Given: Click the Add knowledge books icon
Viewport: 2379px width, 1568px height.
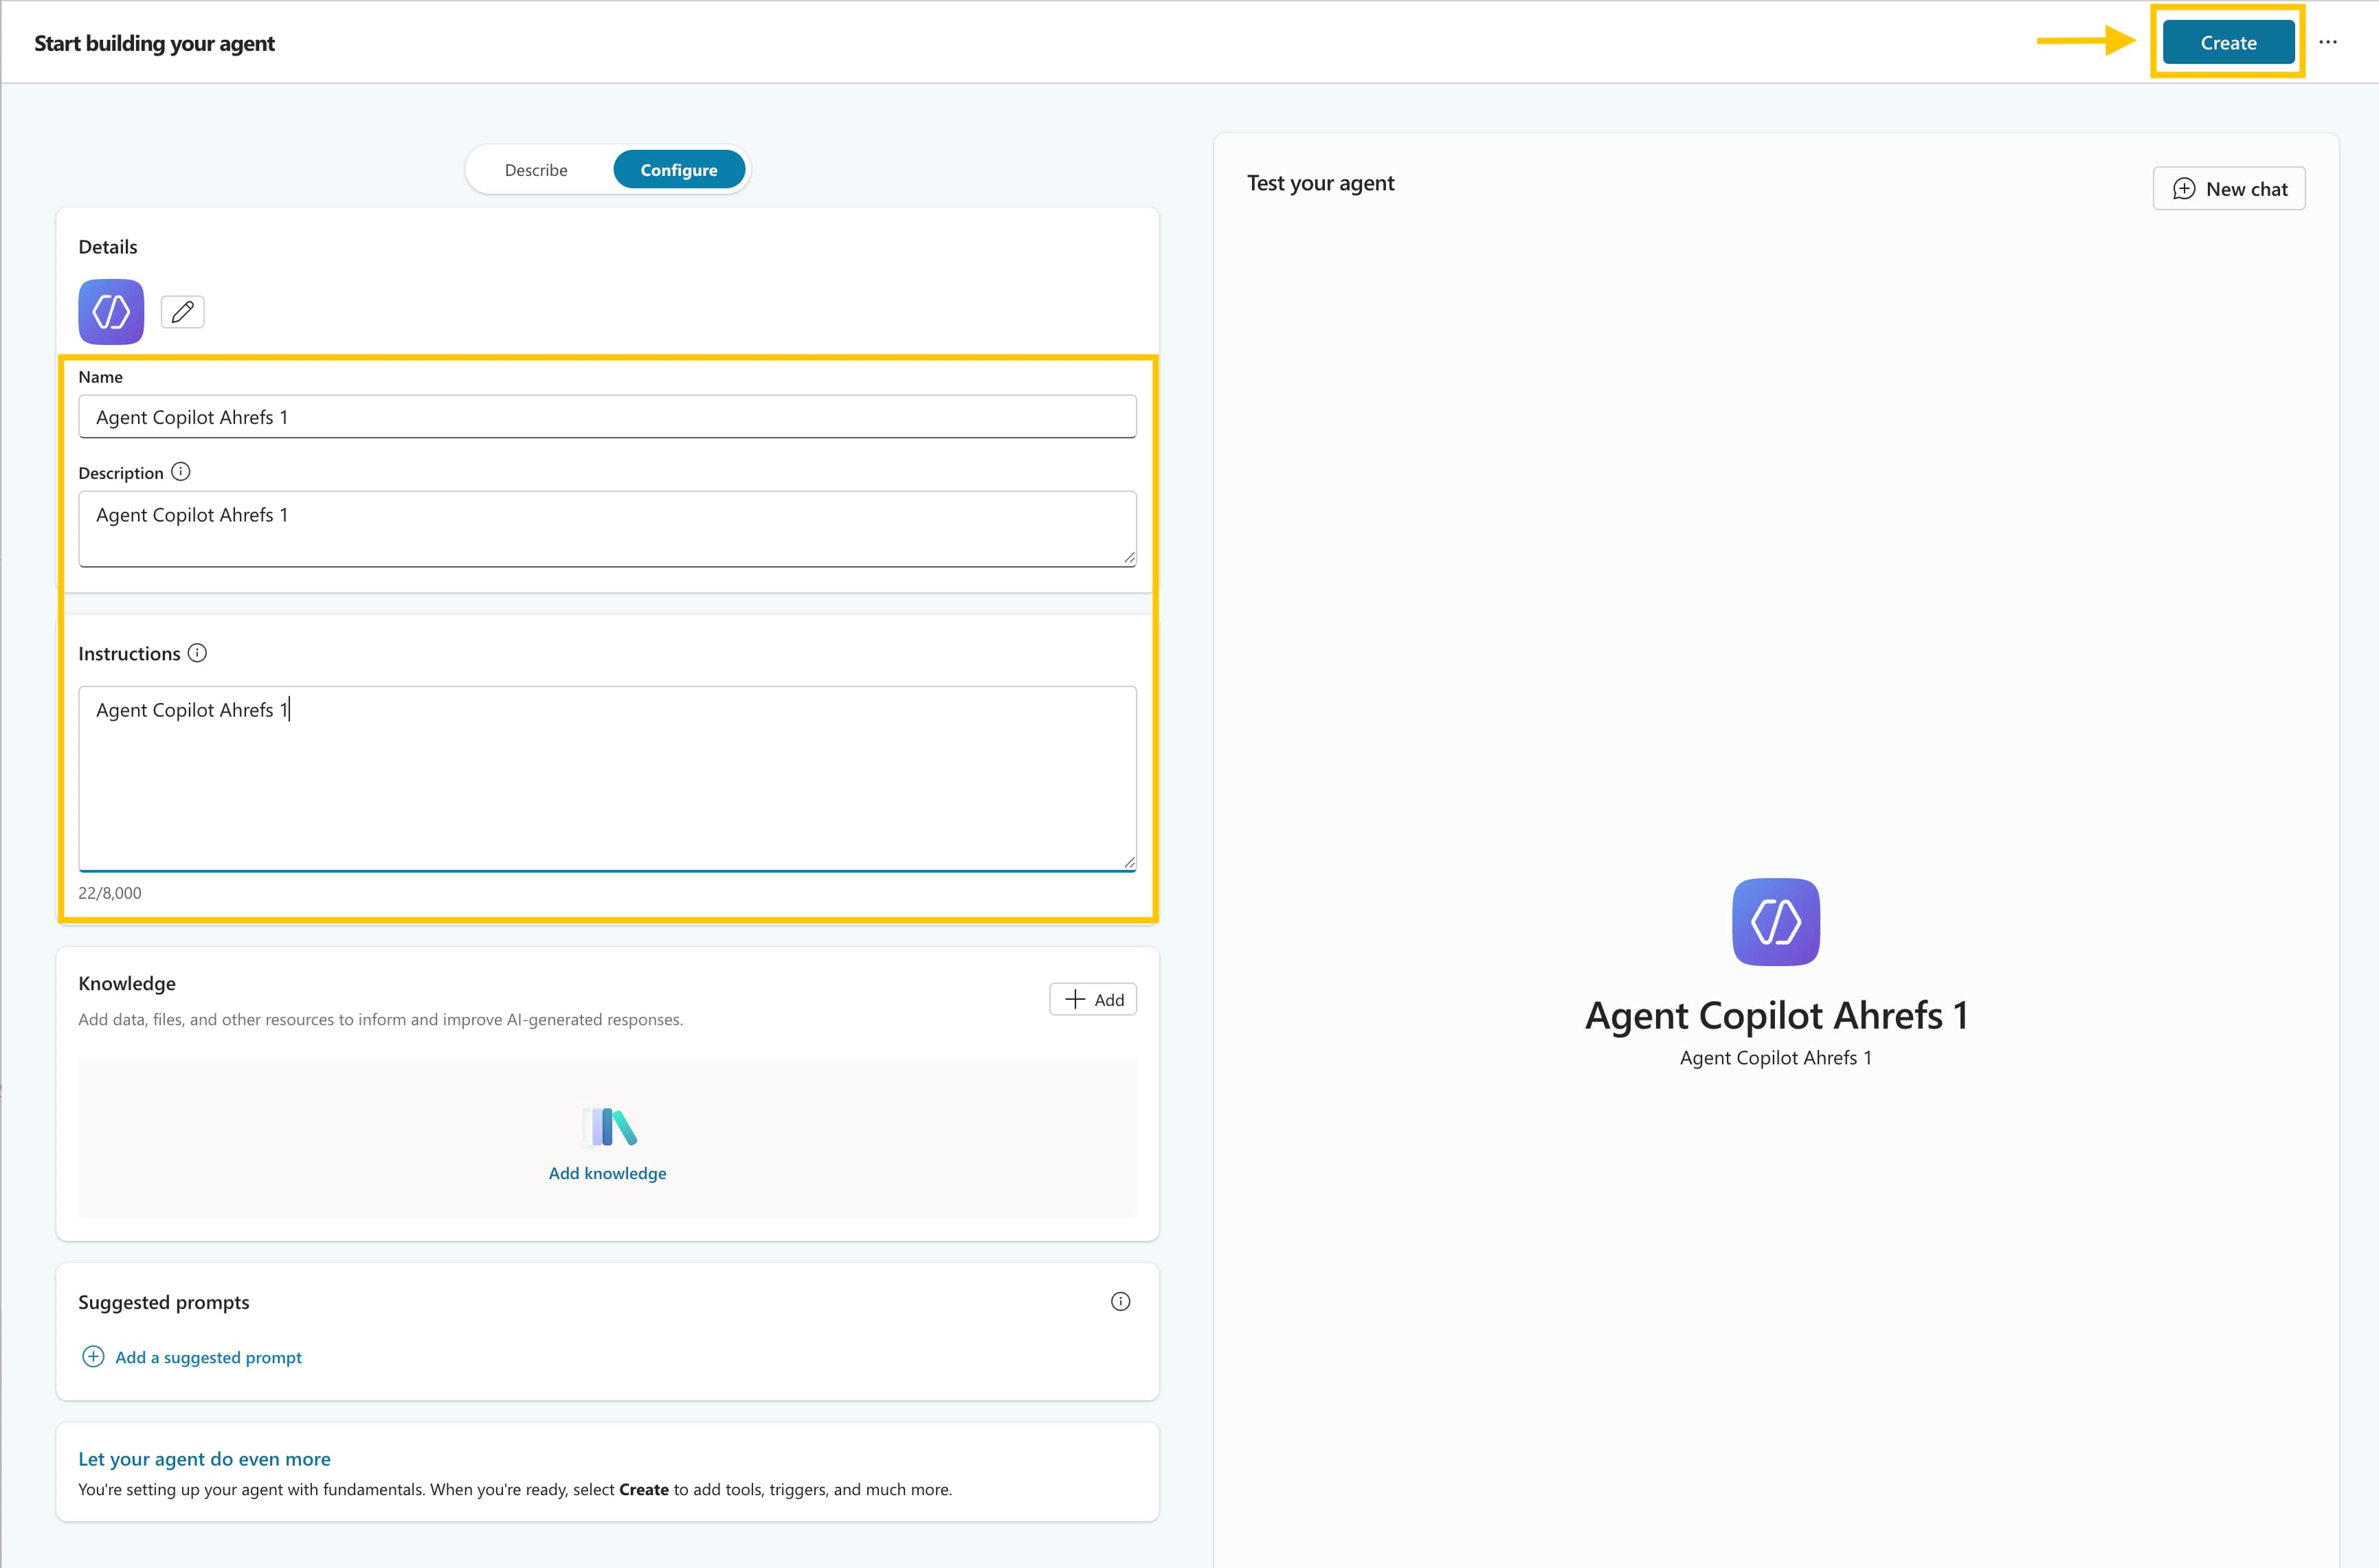Looking at the screenshot, I should point(609,1127).
